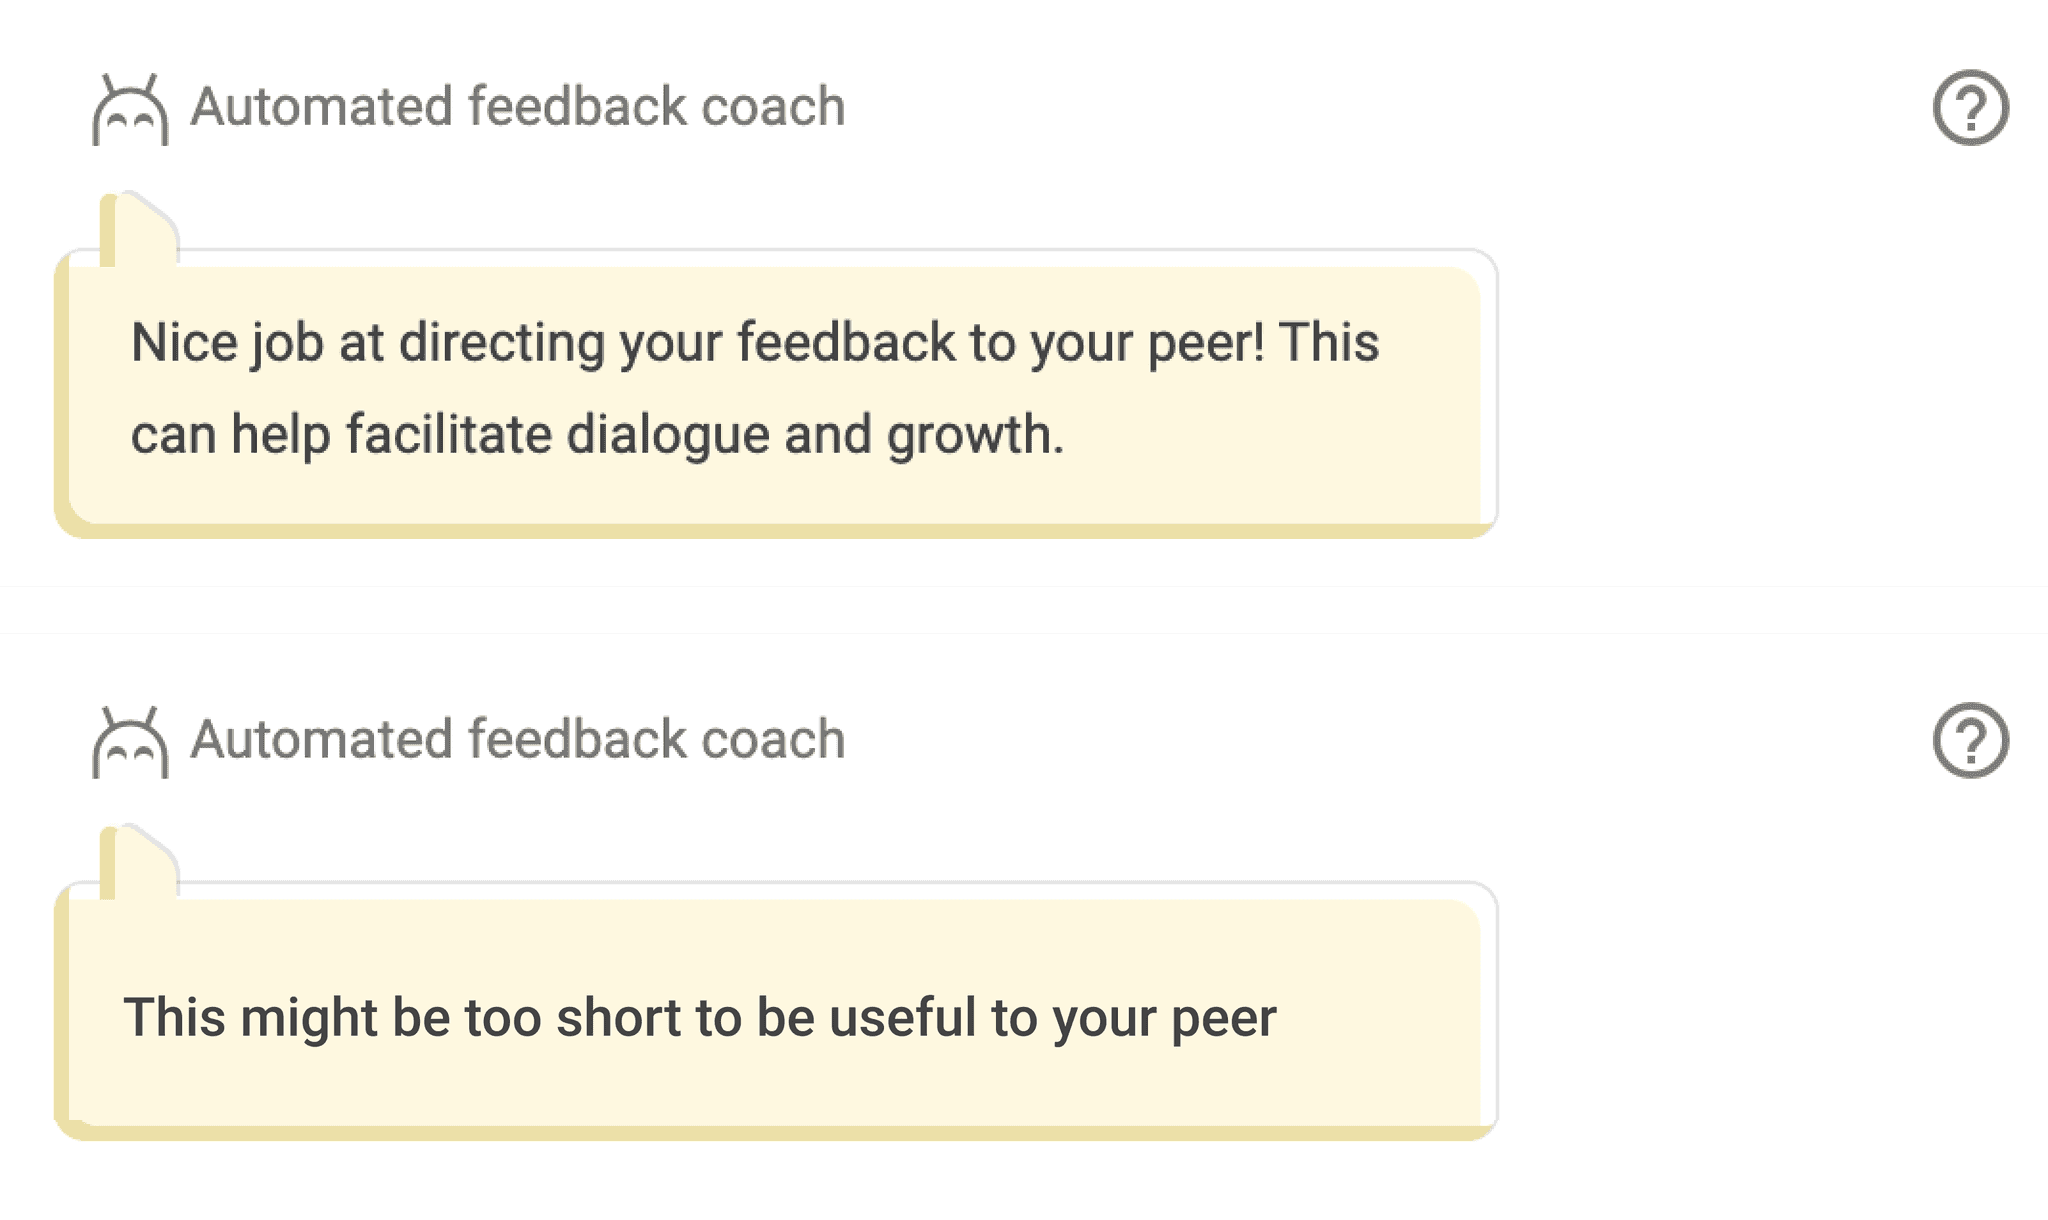
Task: Click the 'Nice job at directing' message bubble
Action: point(776,394)
